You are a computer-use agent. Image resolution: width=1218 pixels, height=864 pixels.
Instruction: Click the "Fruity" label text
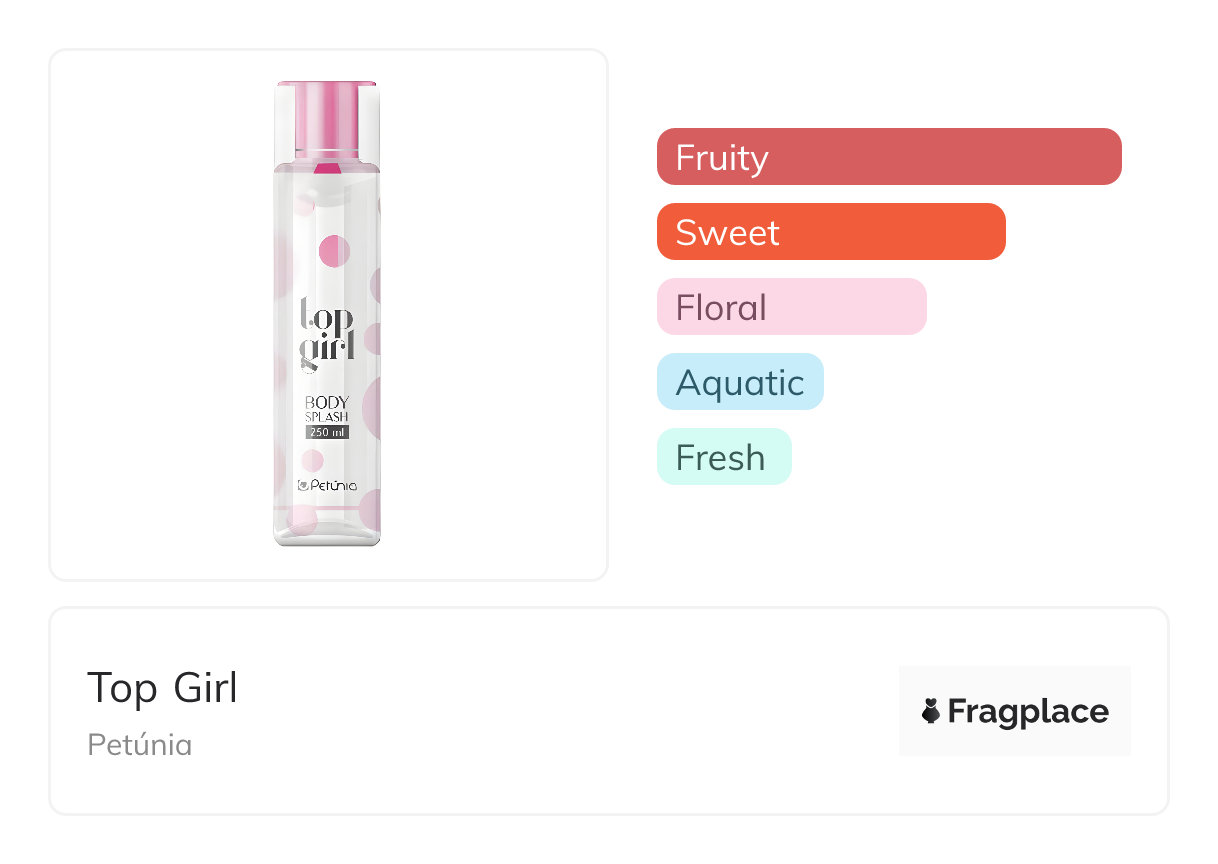coord(721,158)
